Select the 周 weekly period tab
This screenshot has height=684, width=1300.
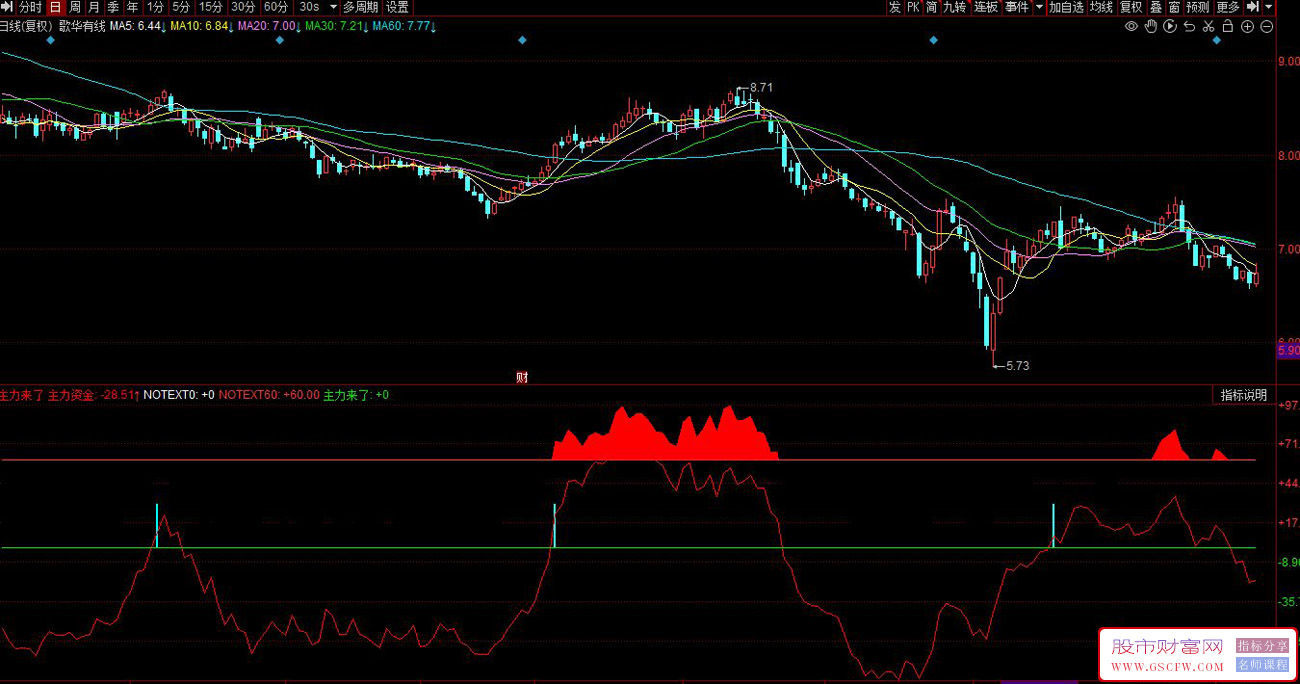tap(75, 7)
